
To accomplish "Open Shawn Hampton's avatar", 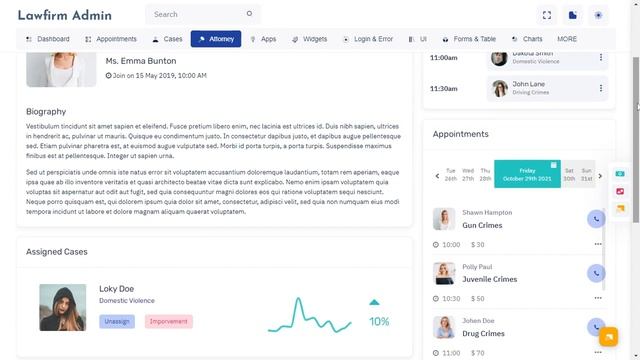I will [444, 219].
